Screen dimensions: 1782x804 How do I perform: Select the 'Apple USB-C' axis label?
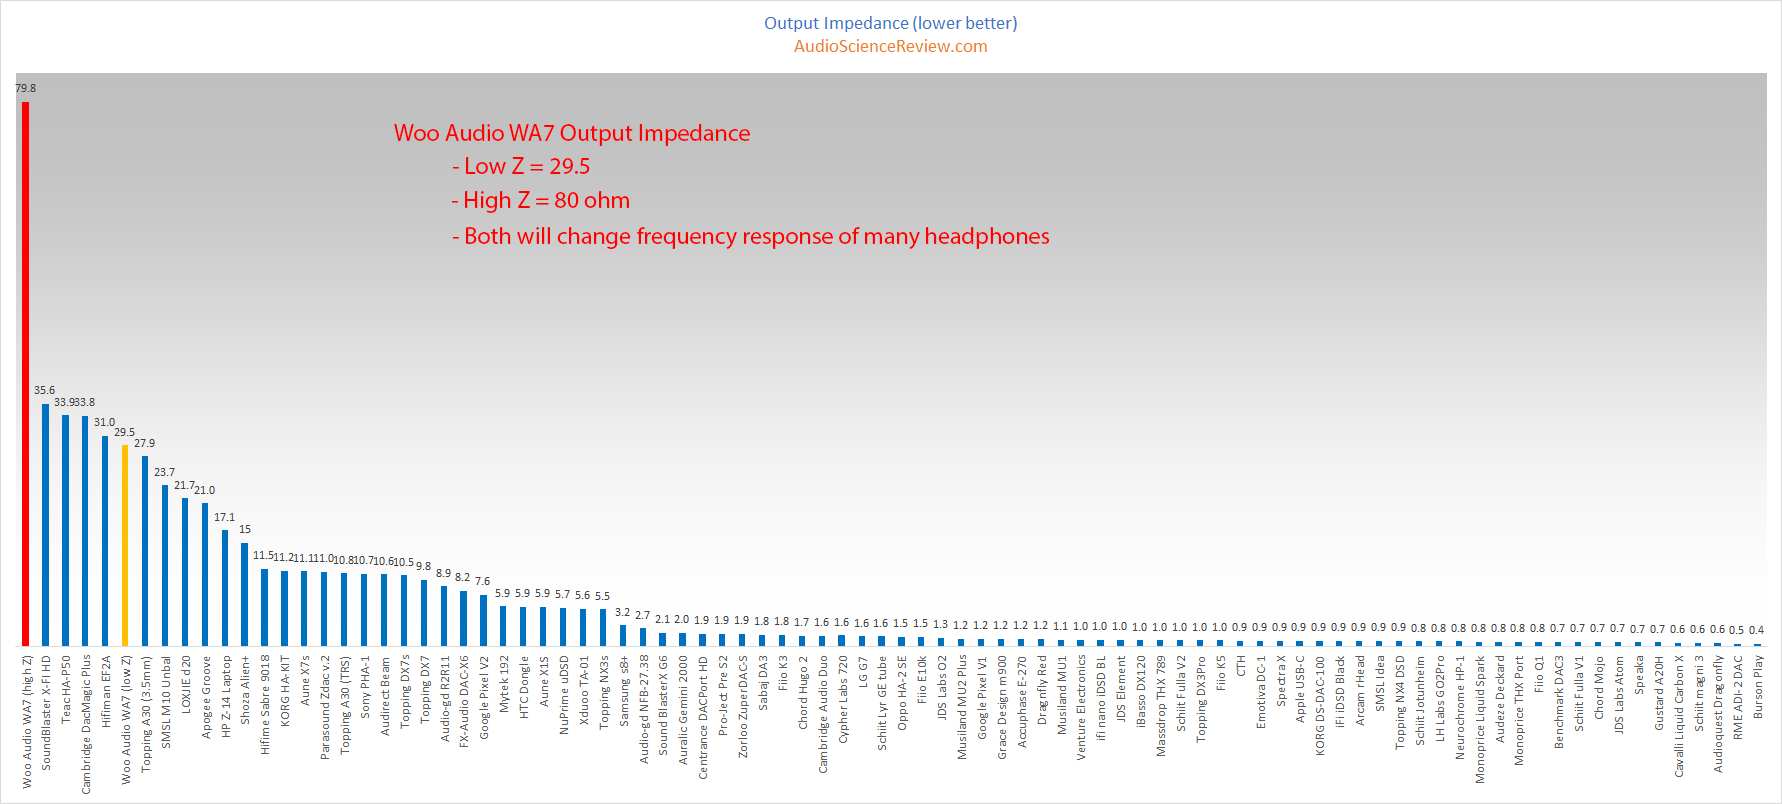(1300, 690)
